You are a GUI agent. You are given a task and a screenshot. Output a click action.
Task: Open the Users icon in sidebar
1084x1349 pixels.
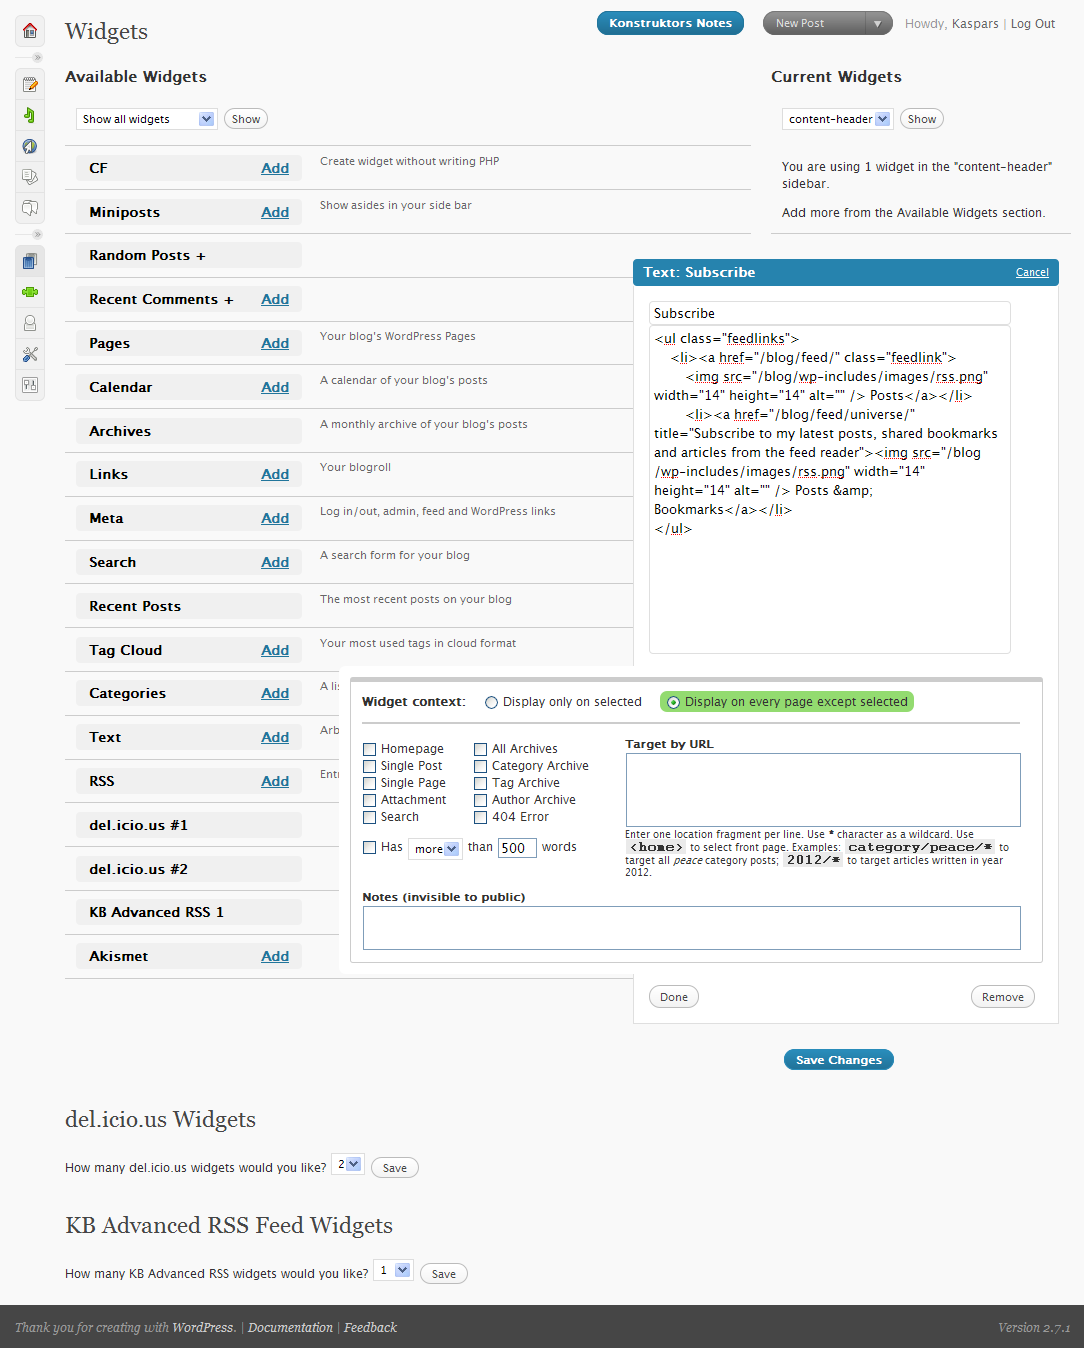click(30, 323)
